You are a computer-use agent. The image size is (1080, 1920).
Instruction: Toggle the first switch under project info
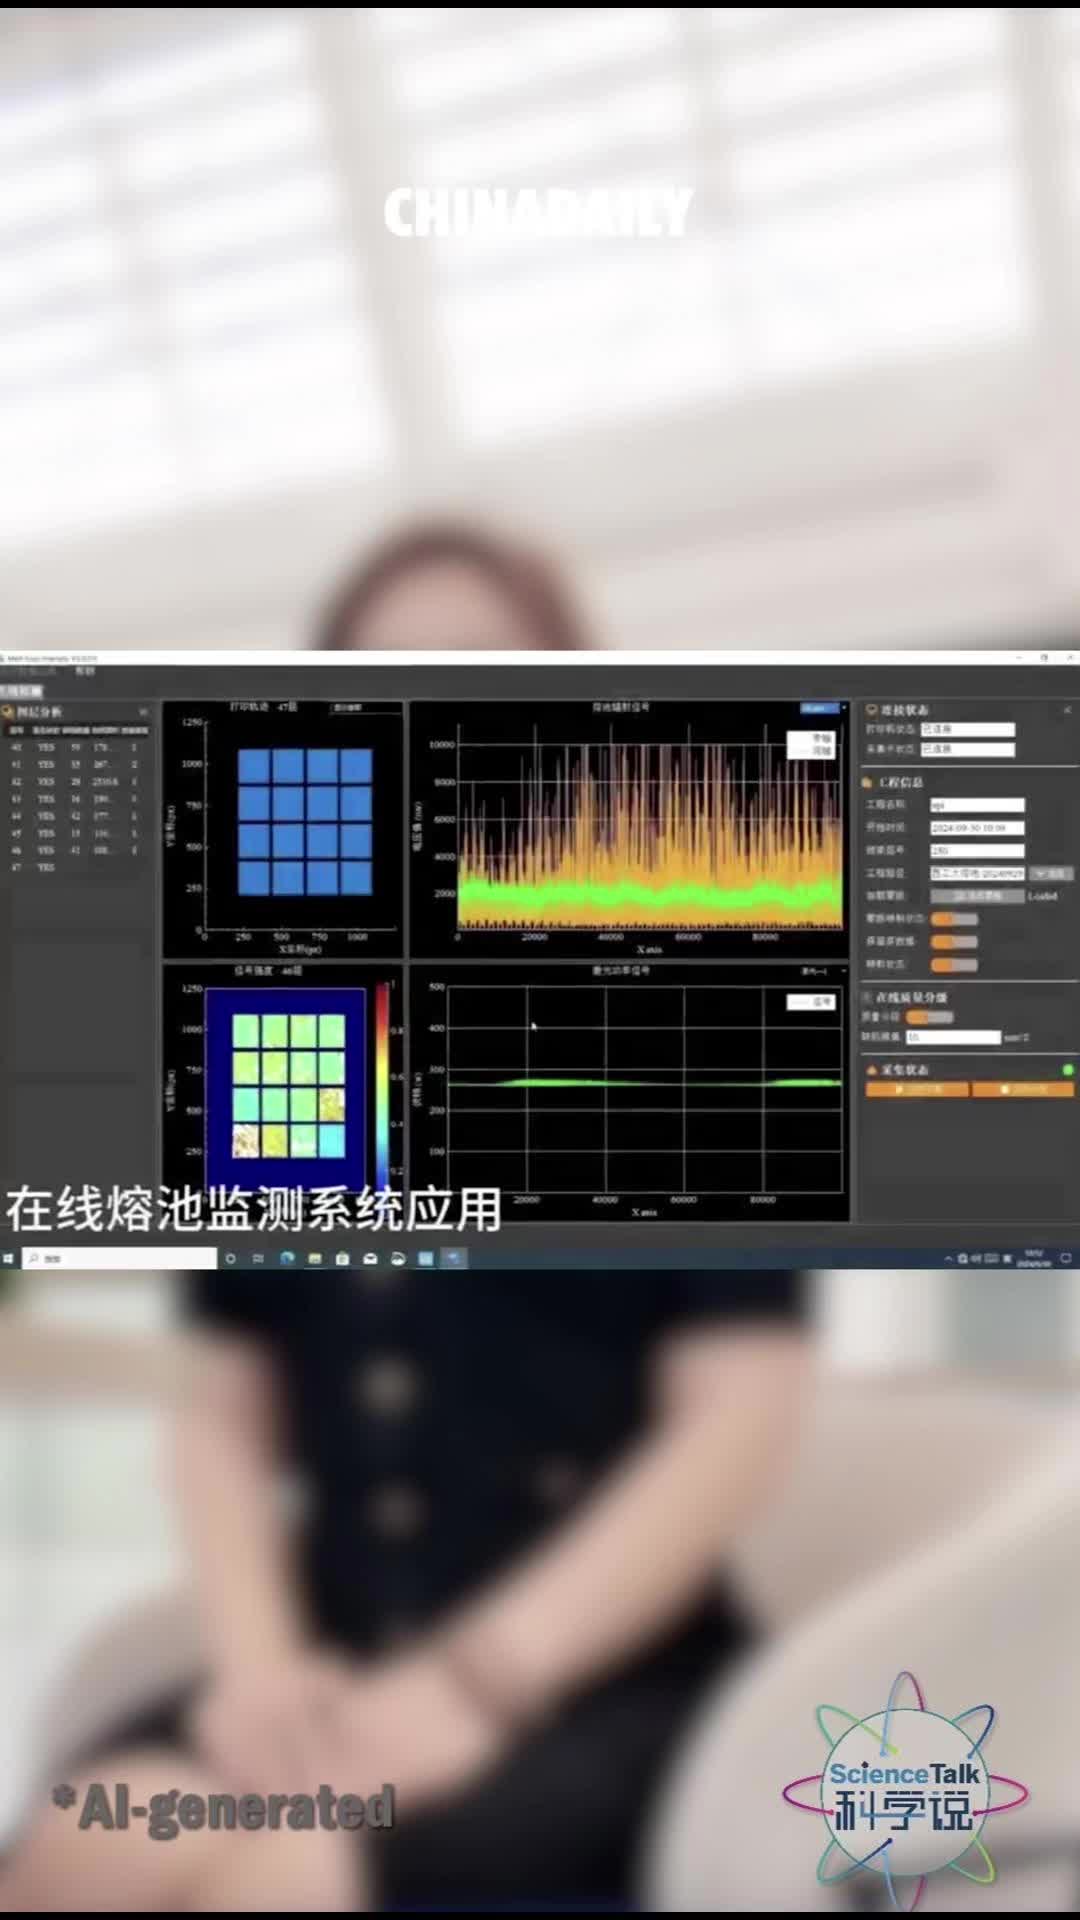point(954,918)
